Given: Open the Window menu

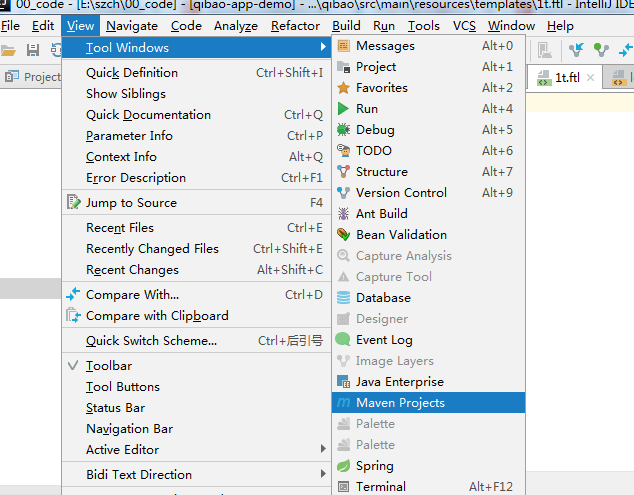Looking at the screenshot, I should pos(511,26).
